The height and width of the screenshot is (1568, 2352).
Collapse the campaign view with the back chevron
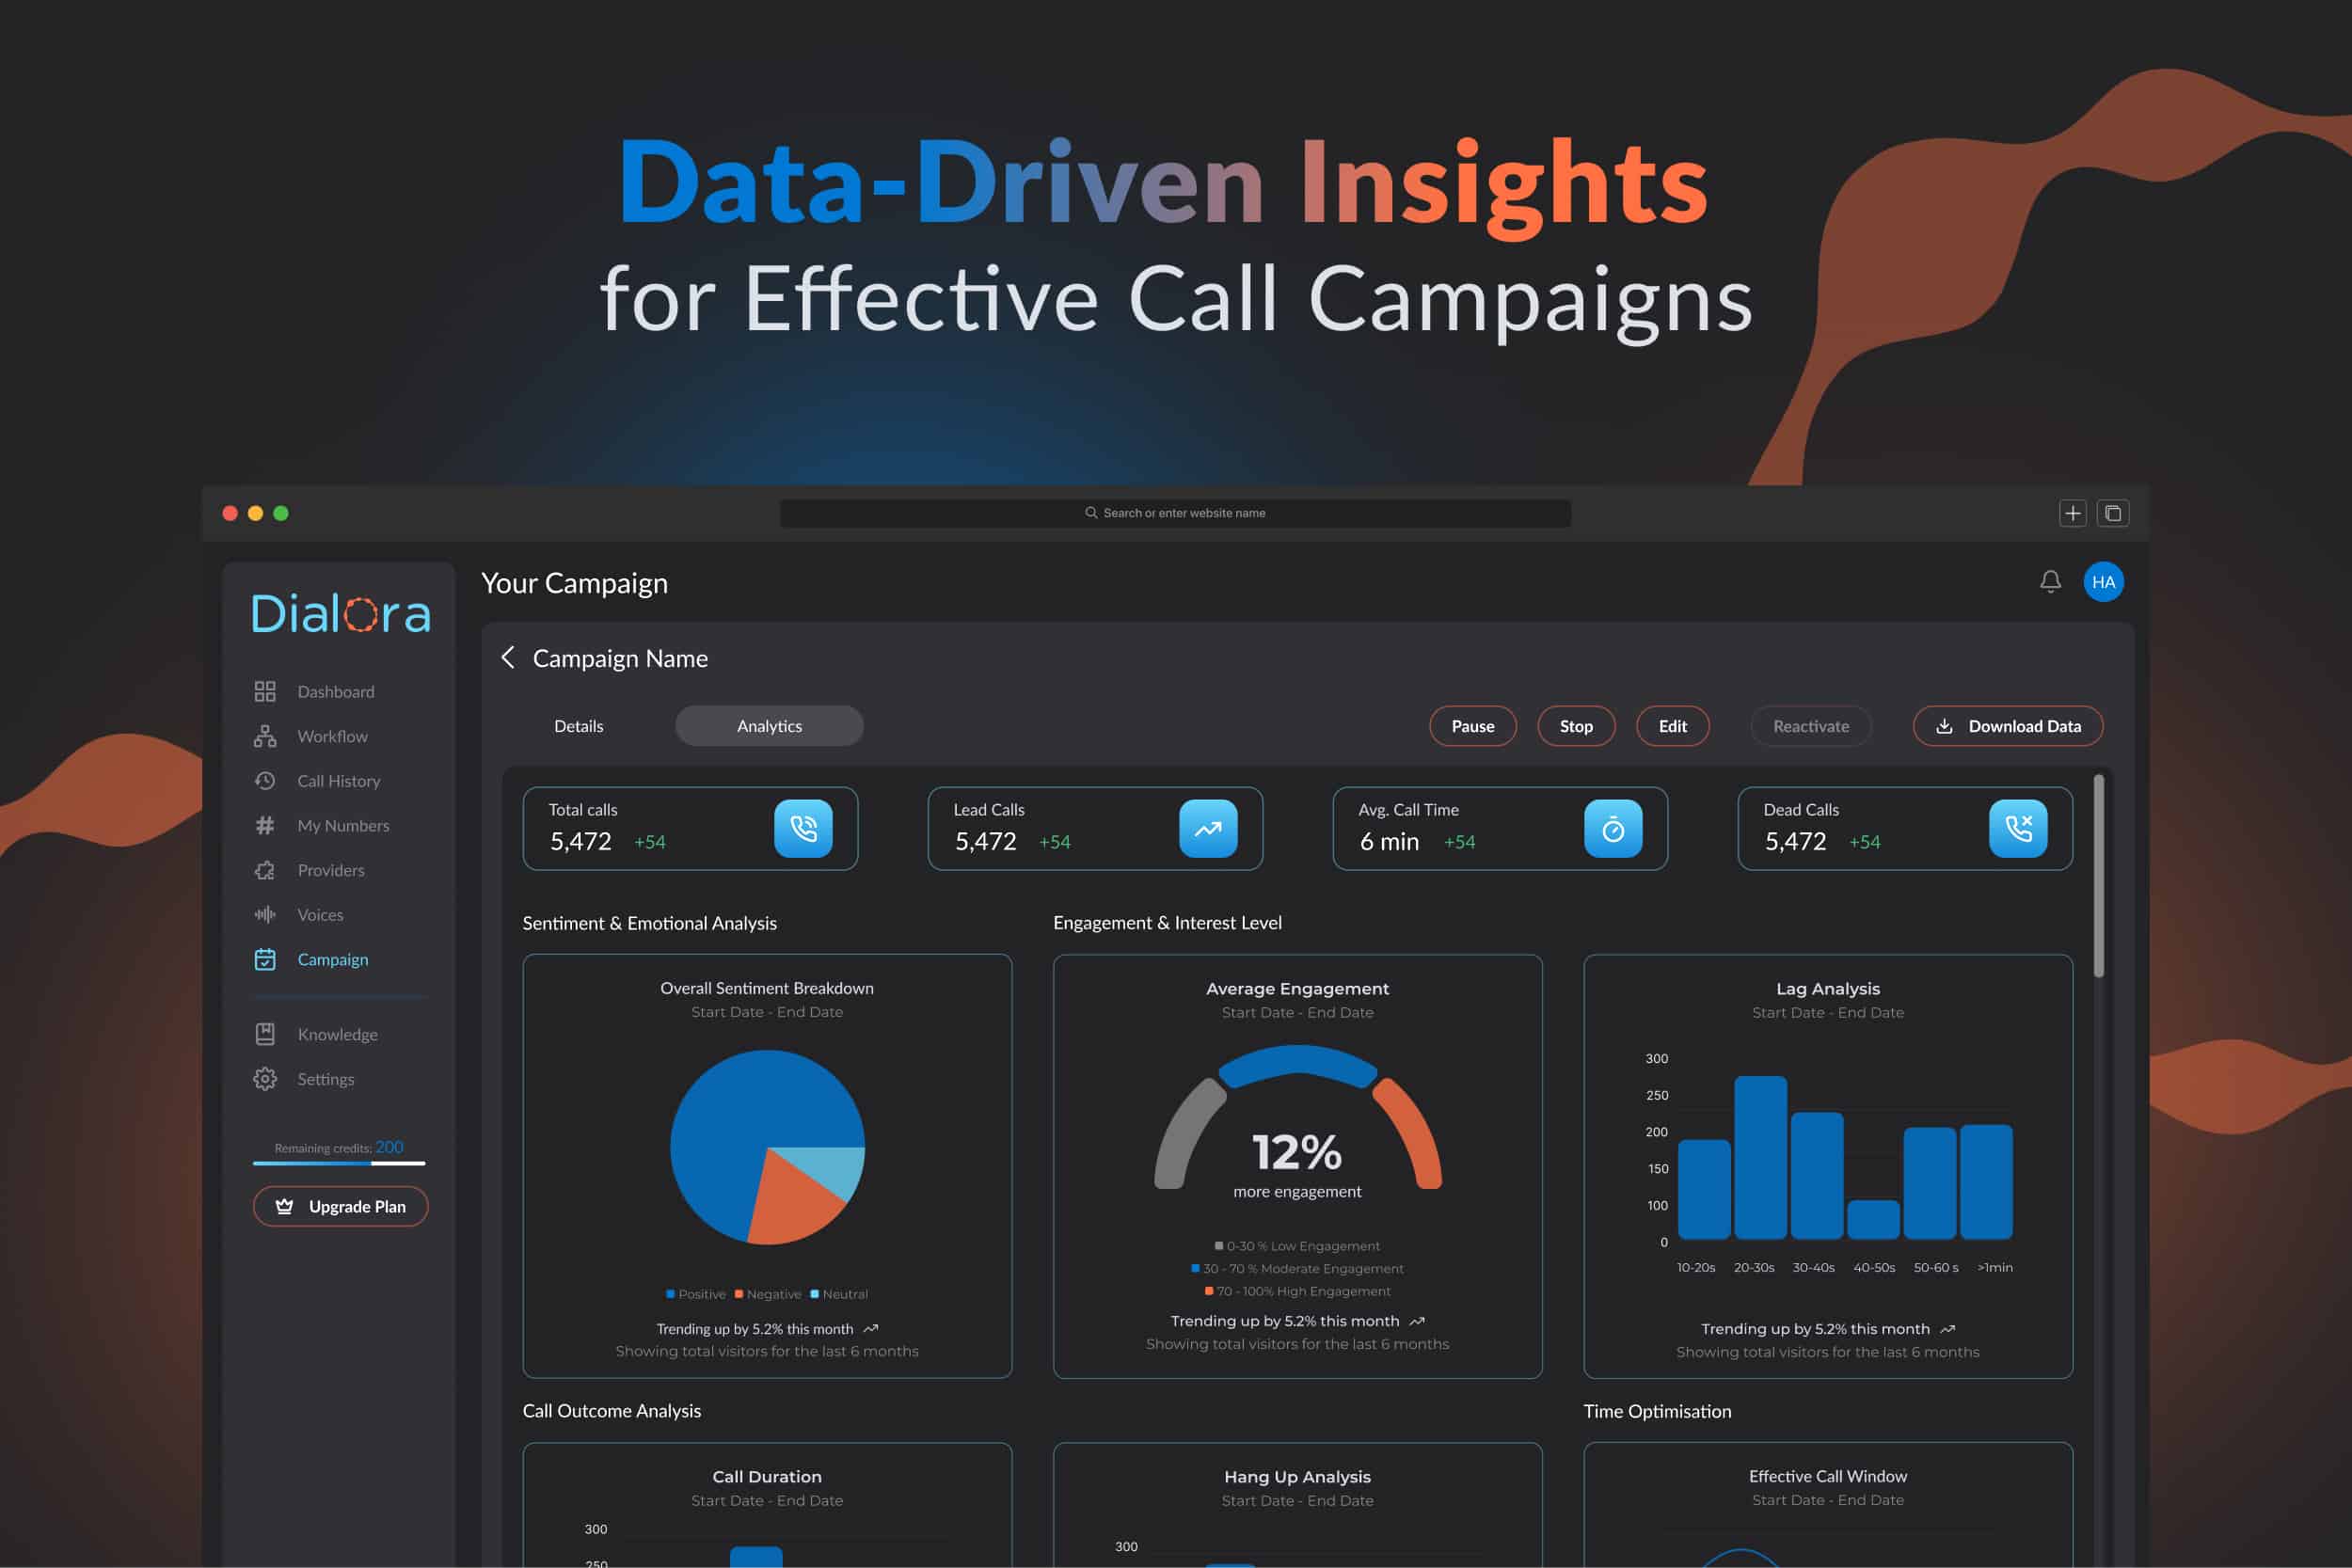tap(508, 658)
